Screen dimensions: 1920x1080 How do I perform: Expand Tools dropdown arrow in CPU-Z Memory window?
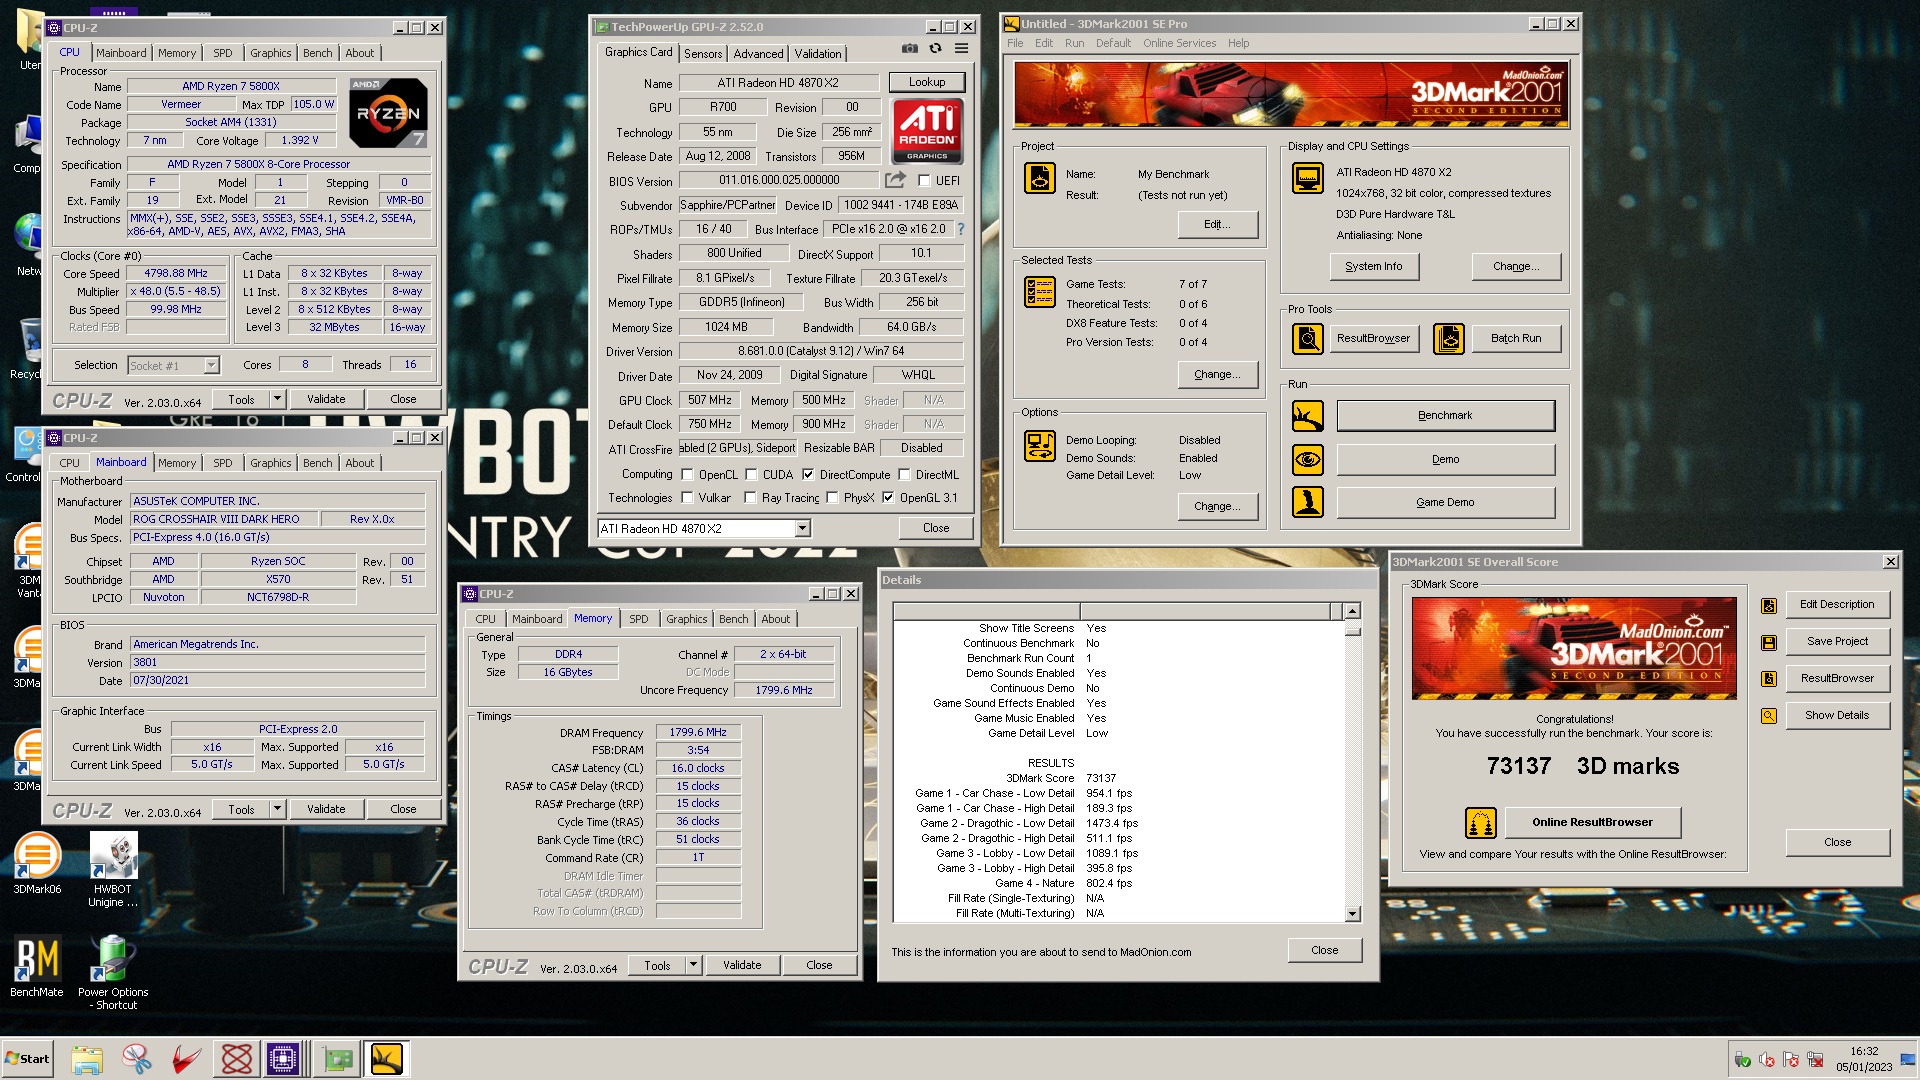pyautogui.click(x=693, y=965)
